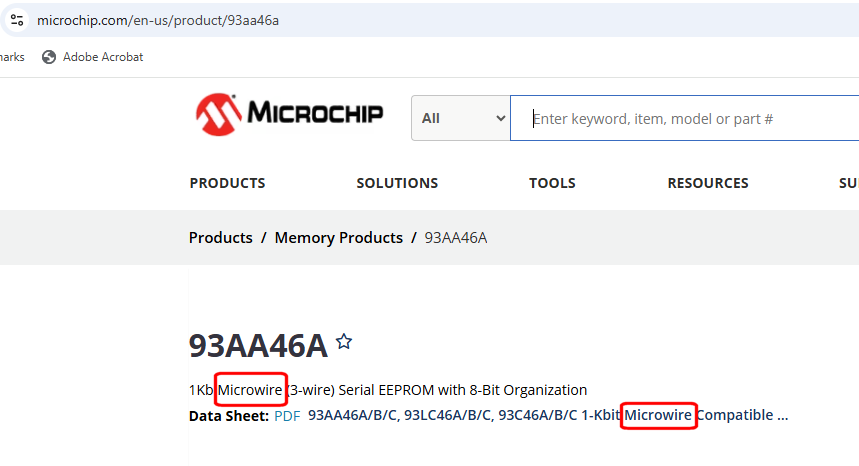Click the microchip.com URL in address bar
Image resolution: width=859 pixels, height=466 pixels.
(x=158, y=20)
